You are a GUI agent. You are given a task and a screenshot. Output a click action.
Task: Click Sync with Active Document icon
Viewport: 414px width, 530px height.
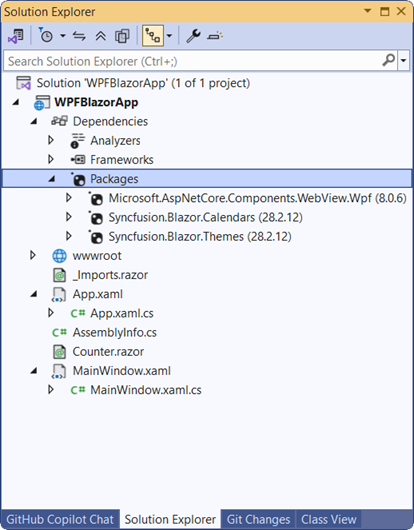click(79, 35)
